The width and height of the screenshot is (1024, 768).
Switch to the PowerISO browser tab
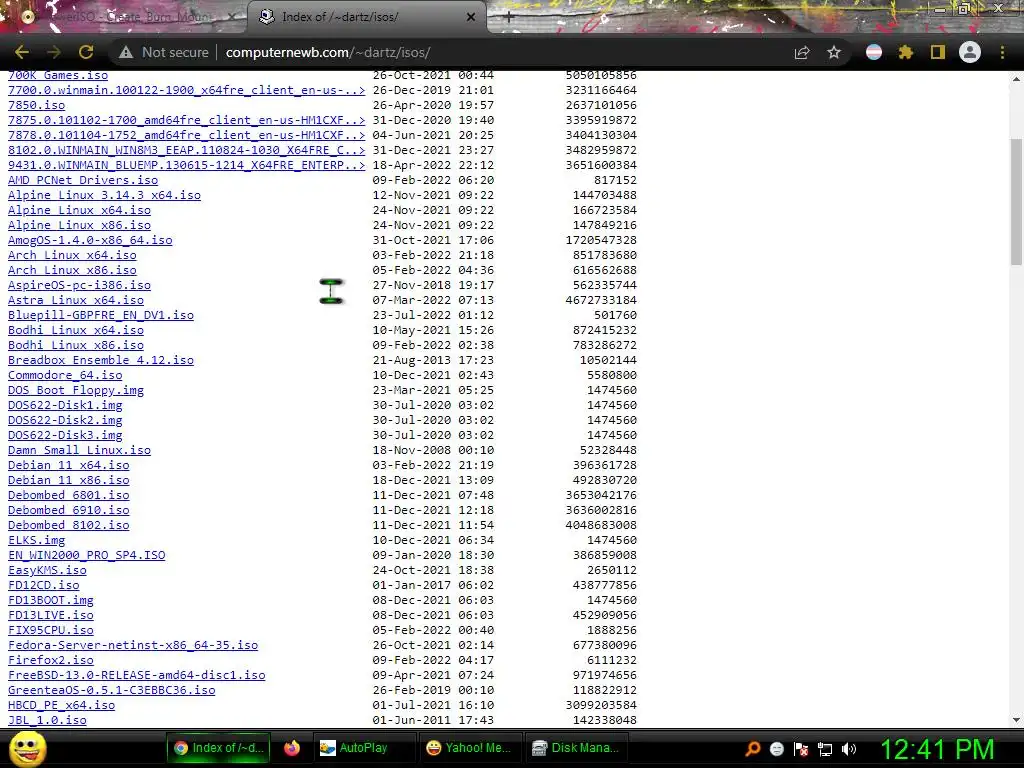click(x=124, y=17)
